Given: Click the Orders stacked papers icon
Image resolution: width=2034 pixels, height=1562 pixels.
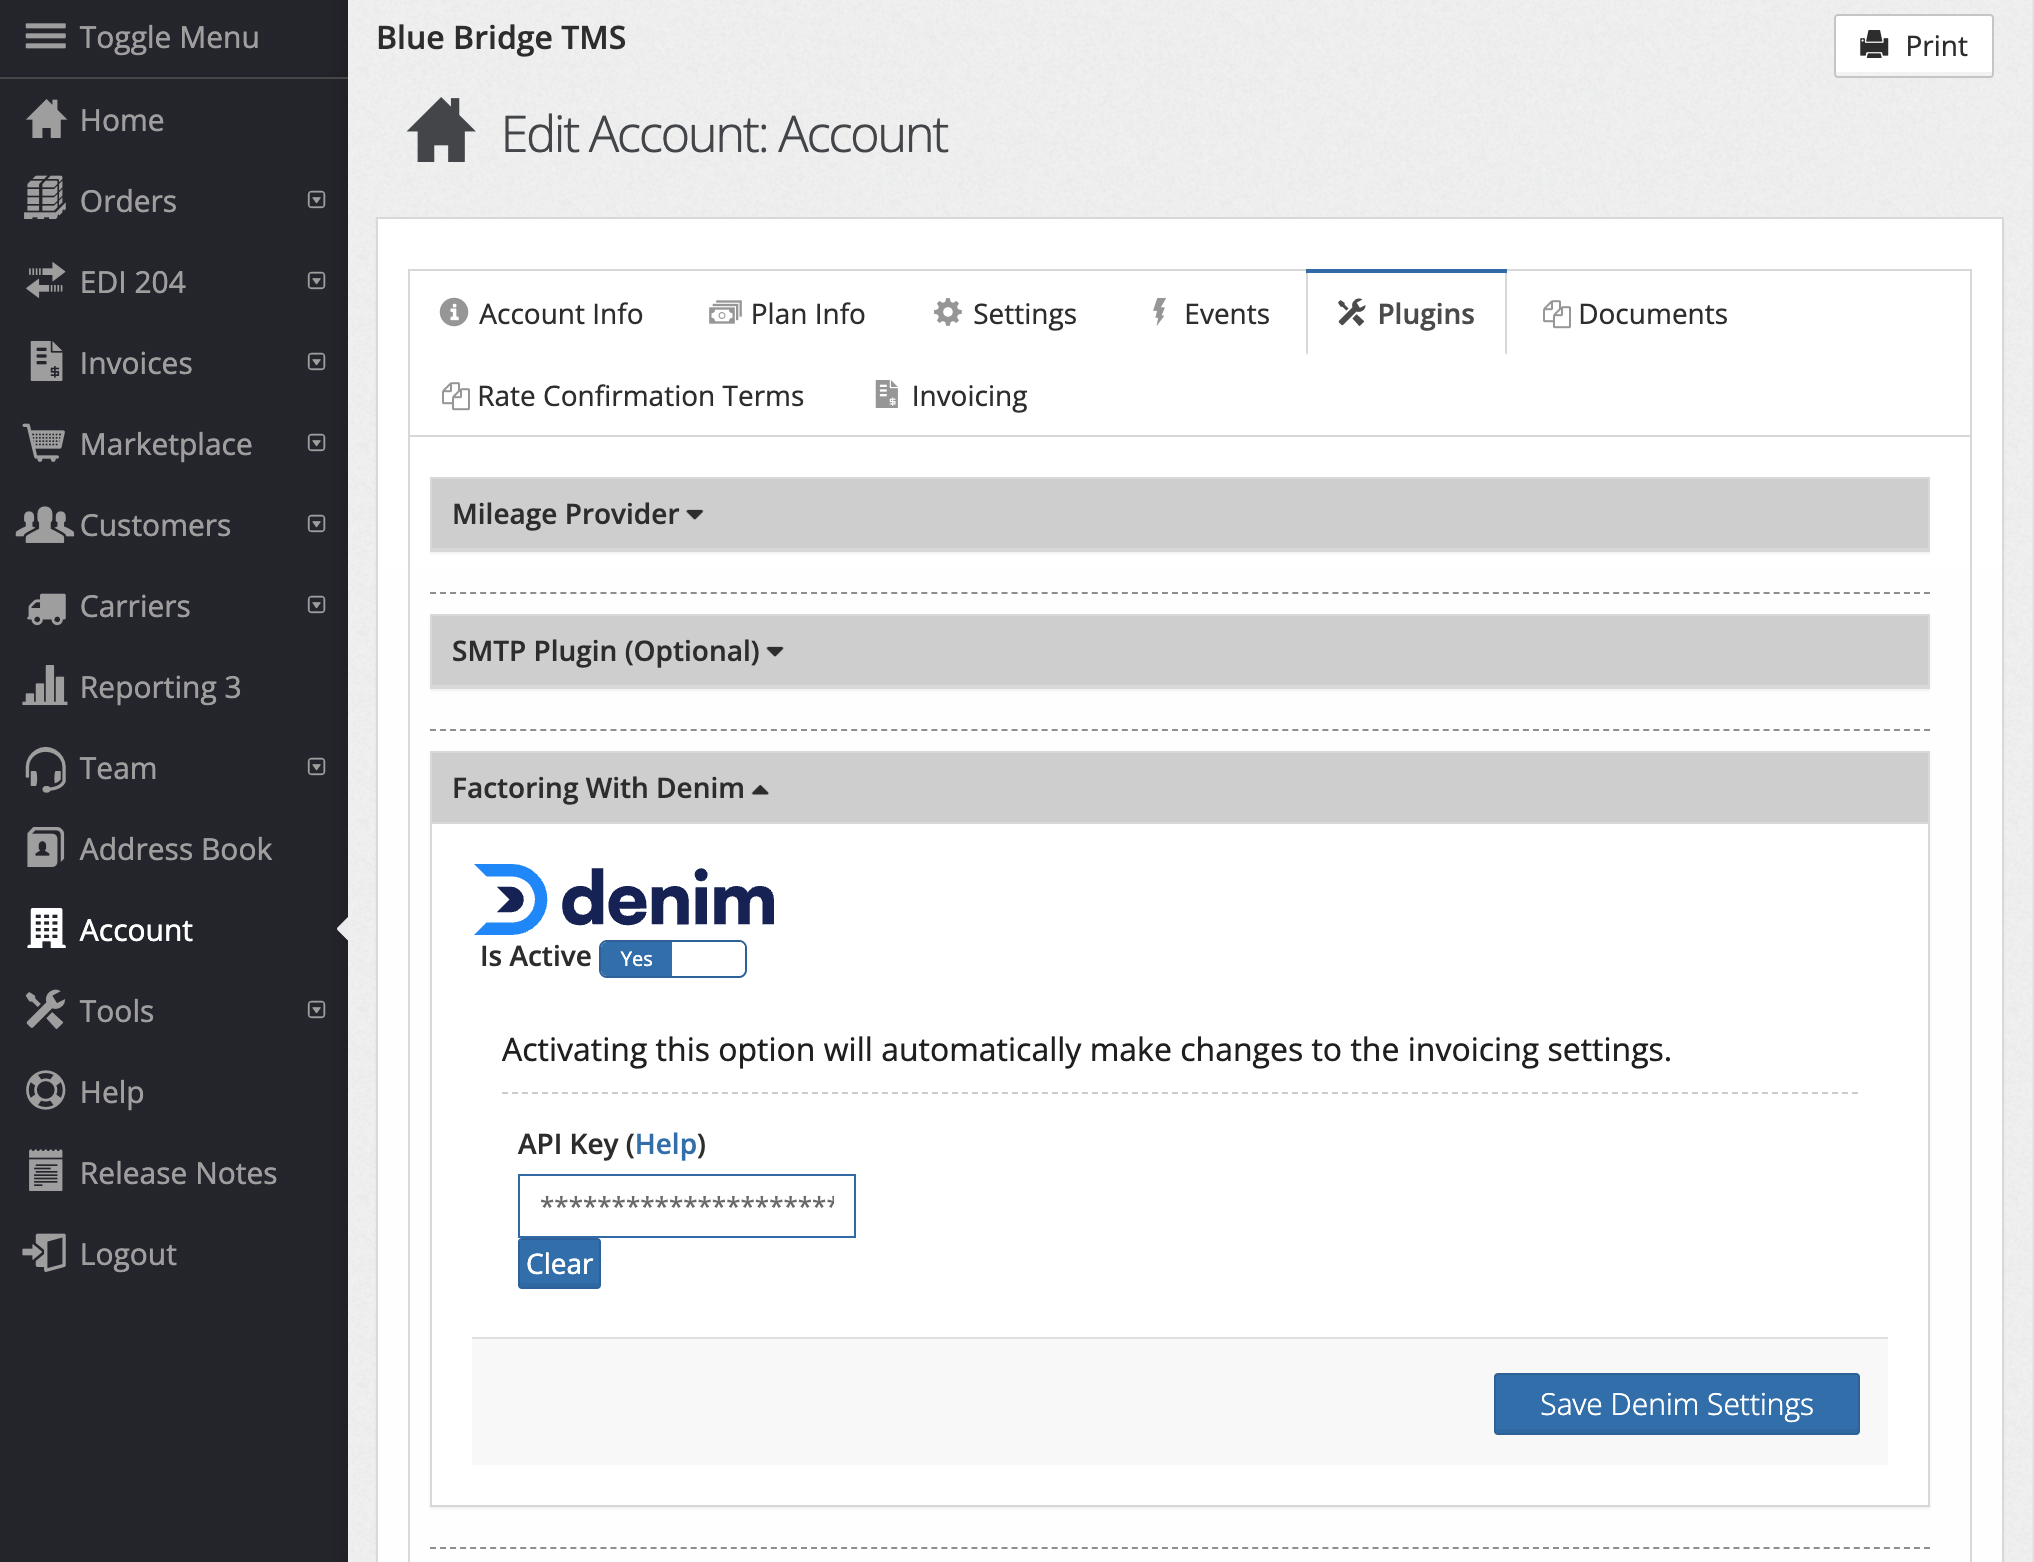Looking at the screenshot, I should click(45, 199).
